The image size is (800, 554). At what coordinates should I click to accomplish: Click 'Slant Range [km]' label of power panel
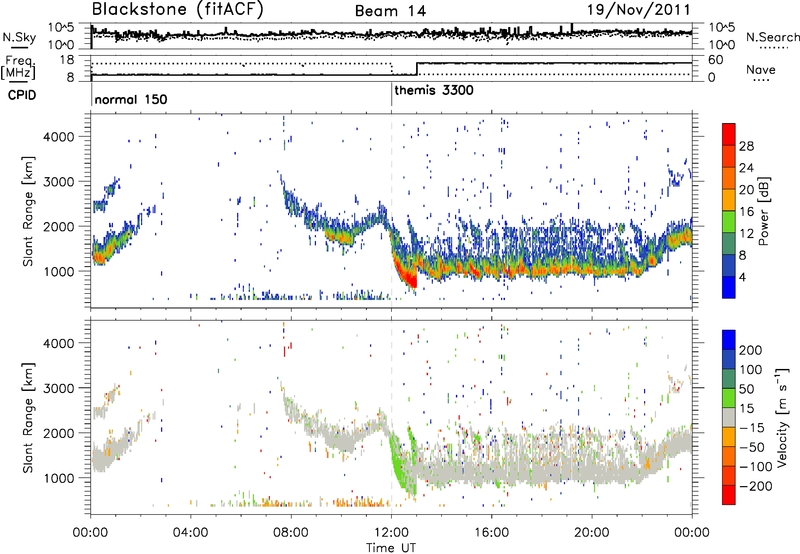point(28,211)
